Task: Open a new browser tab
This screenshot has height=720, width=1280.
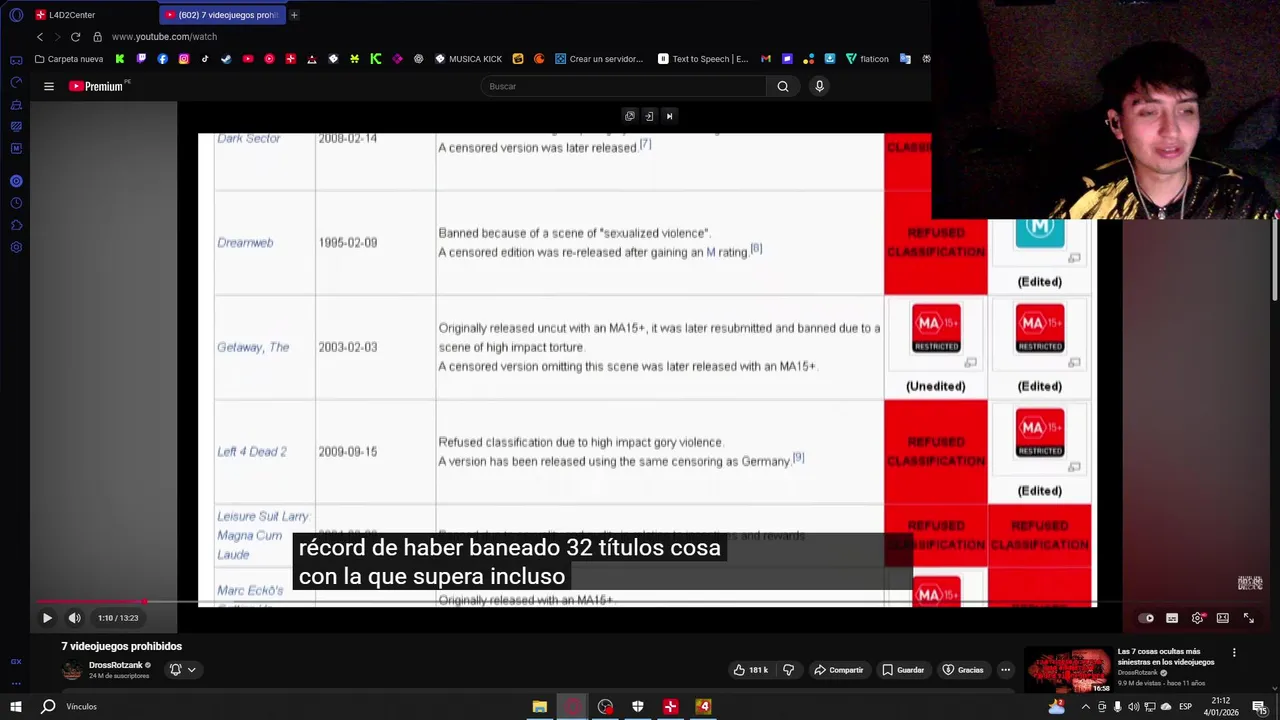Action: click(x=294, y=15)
